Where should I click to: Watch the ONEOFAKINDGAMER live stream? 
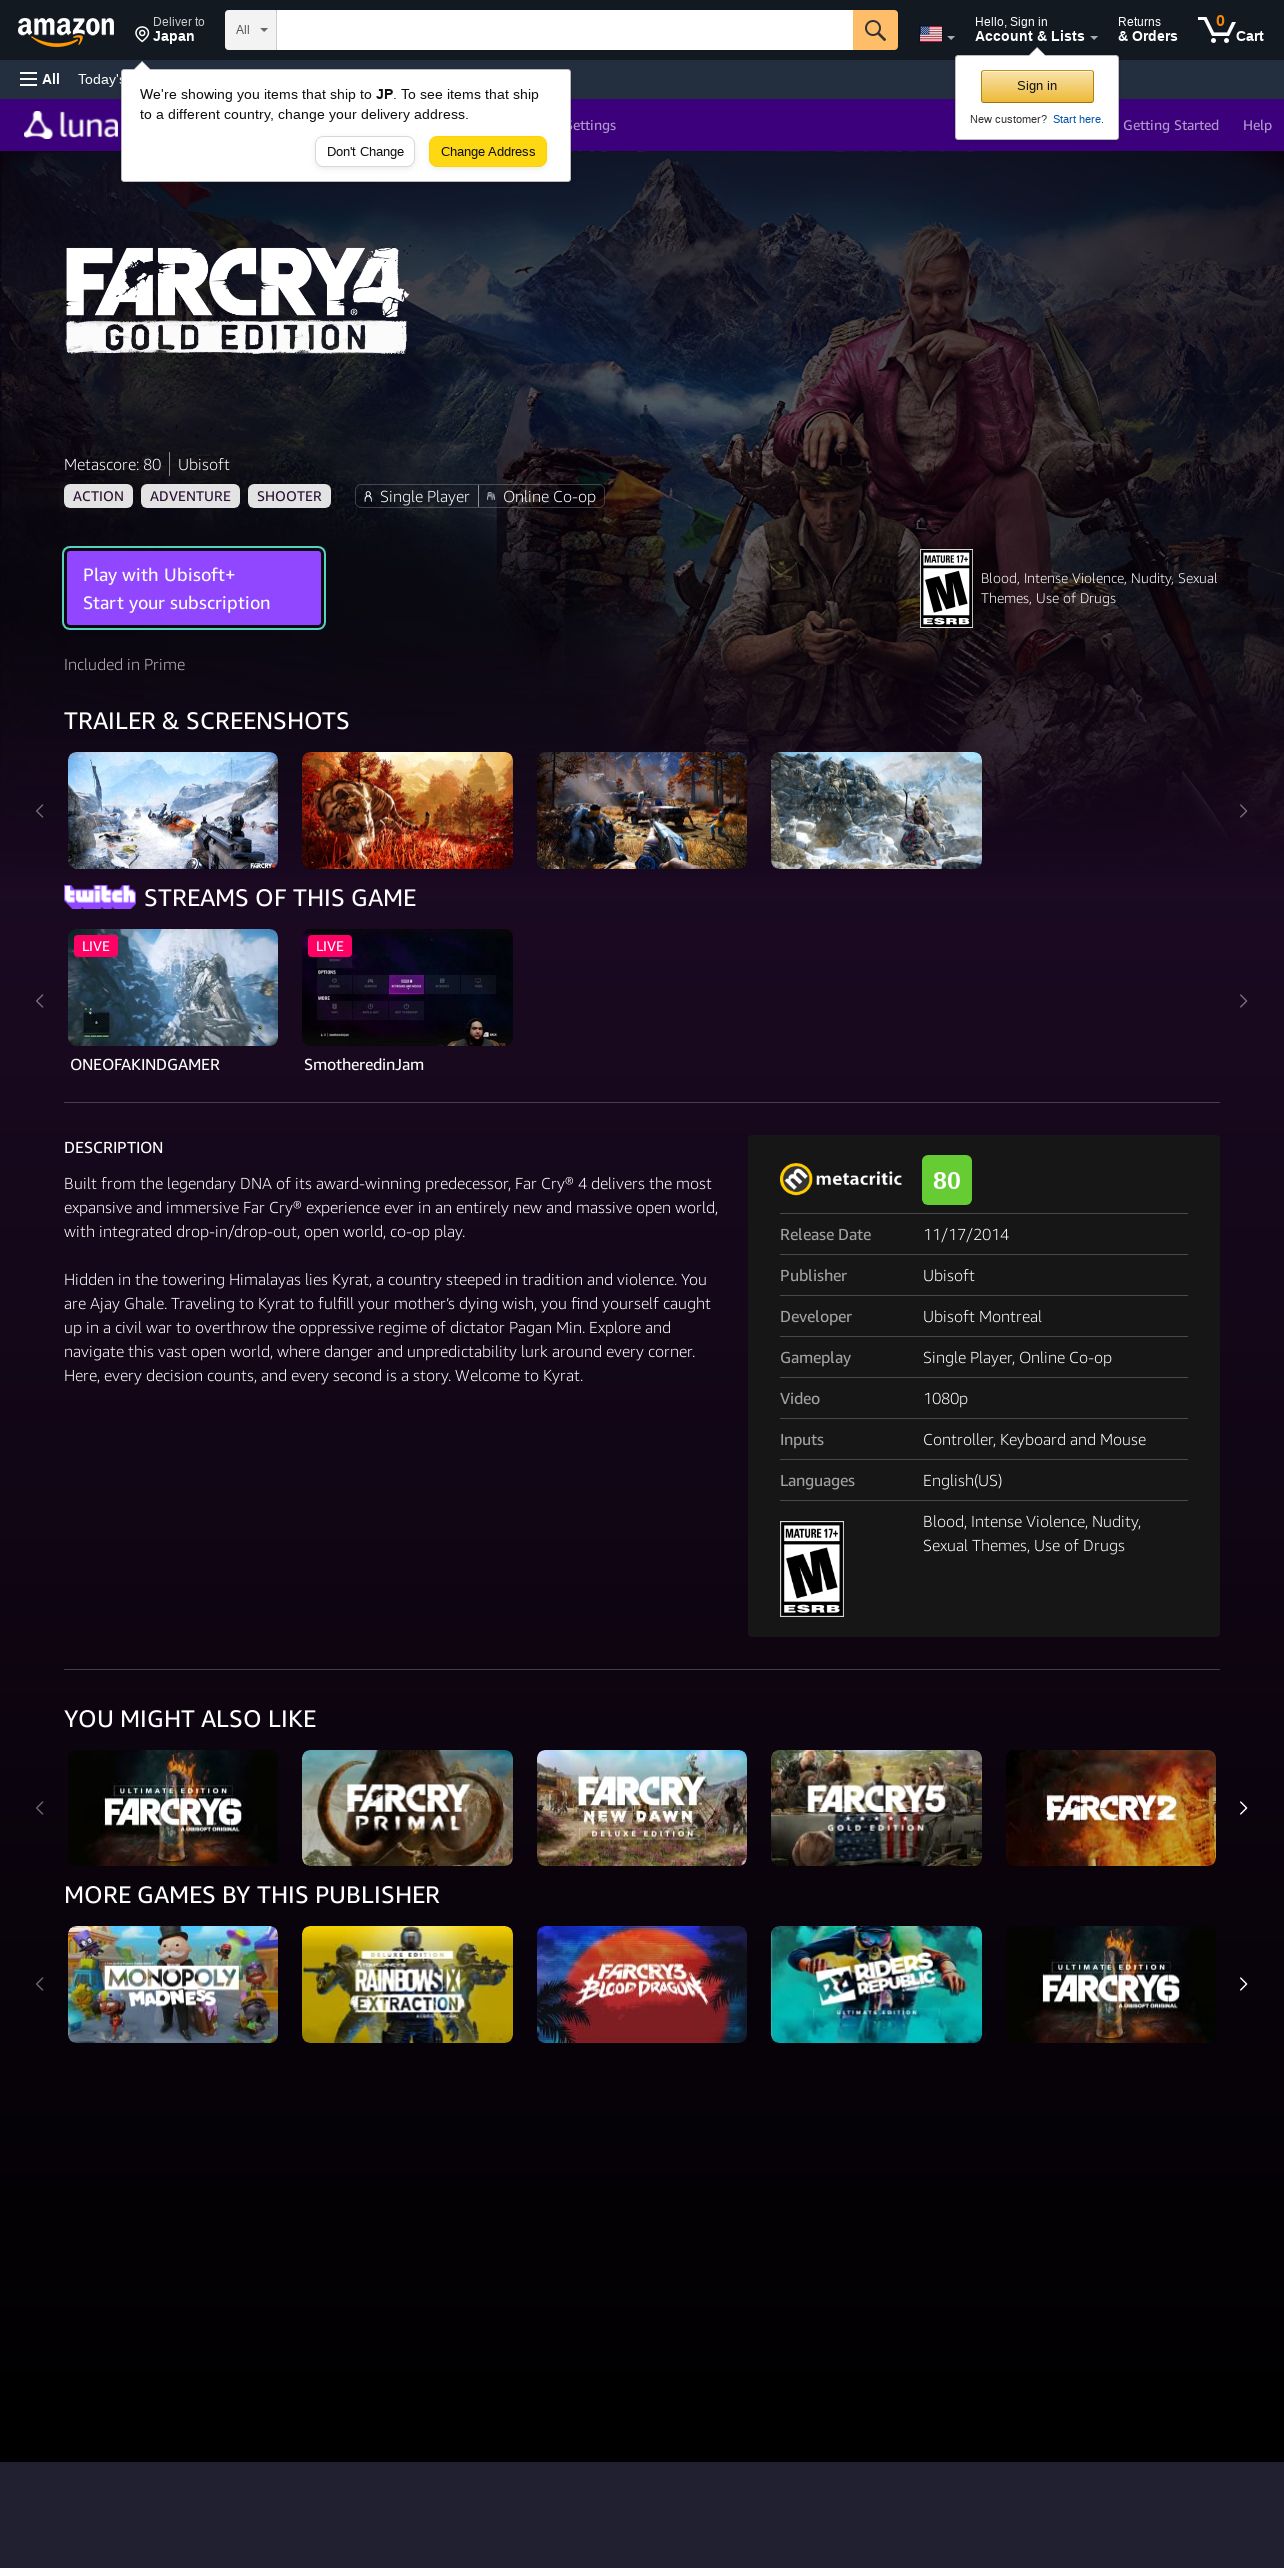[x=173, y=987]
